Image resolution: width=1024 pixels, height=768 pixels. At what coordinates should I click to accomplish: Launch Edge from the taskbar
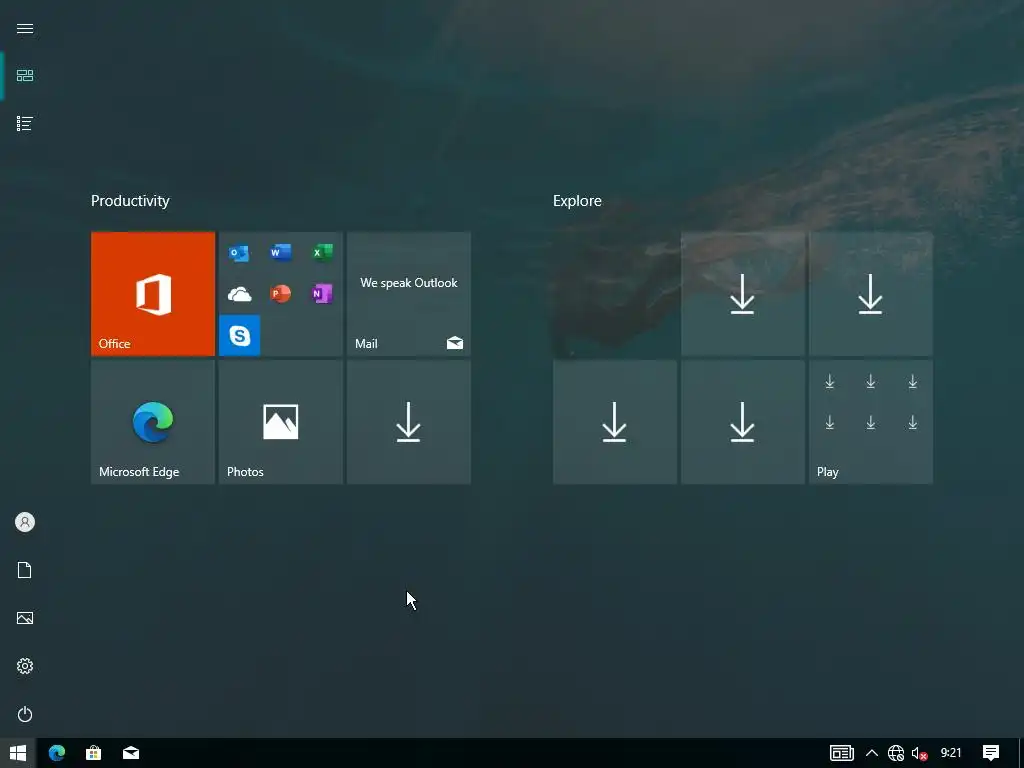point(57,753)
